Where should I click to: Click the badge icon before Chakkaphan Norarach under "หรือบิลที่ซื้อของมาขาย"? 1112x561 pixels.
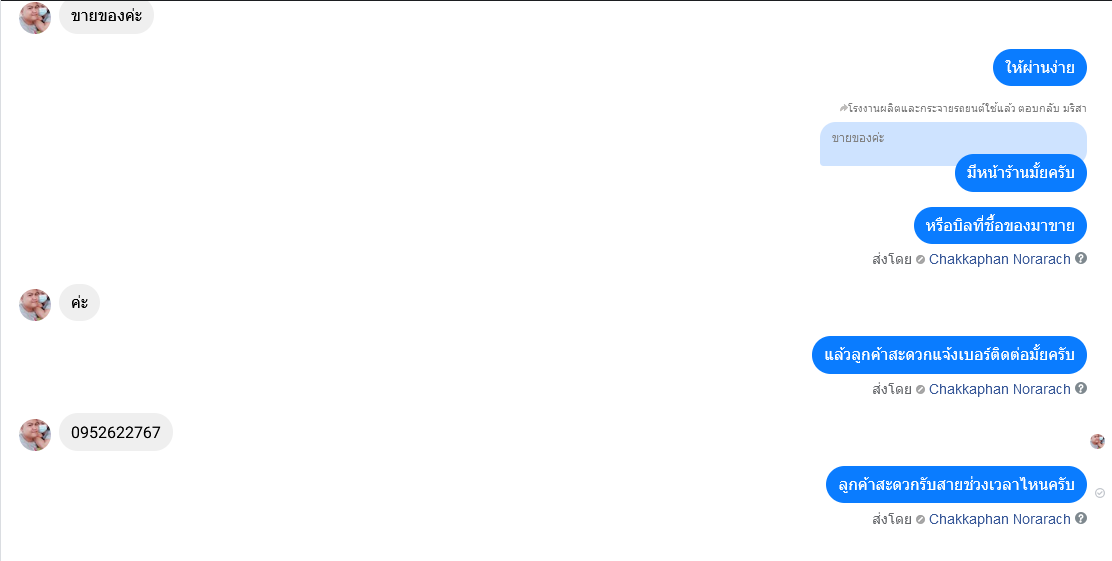pos(921,260)
